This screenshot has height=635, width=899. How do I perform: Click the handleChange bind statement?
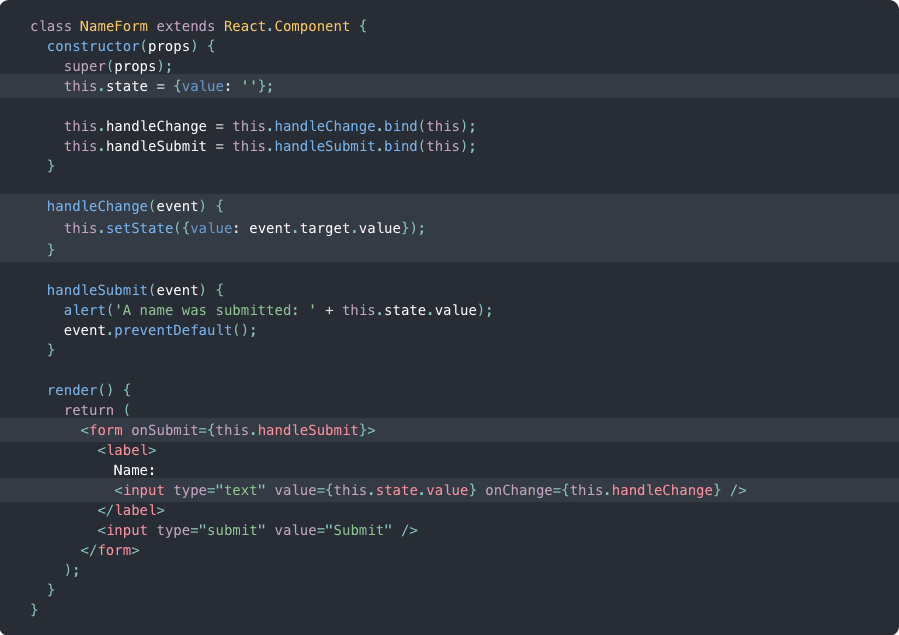click(270, 126)
